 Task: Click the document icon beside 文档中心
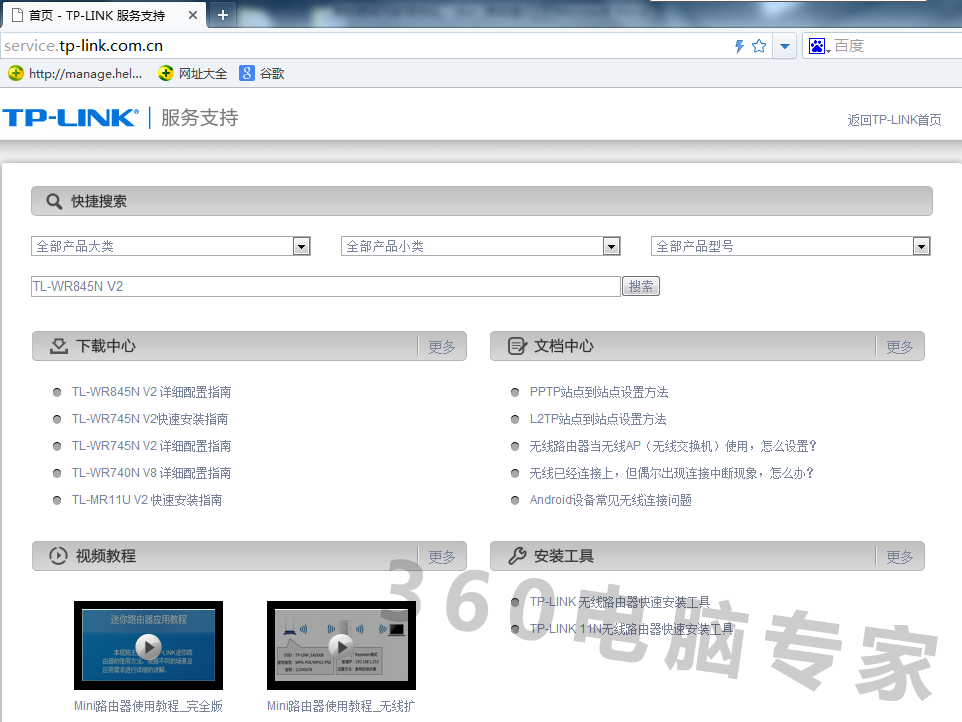point(517,346)
